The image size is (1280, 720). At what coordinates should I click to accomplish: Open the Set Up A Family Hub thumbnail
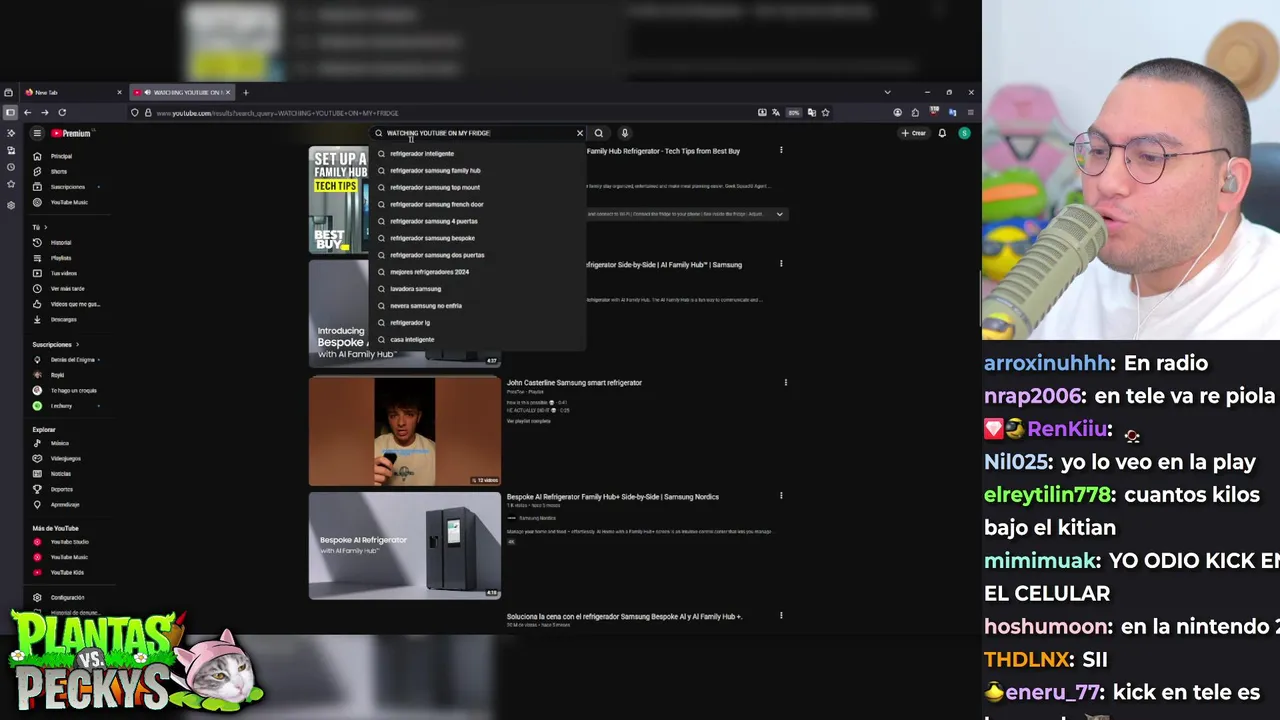338,200
